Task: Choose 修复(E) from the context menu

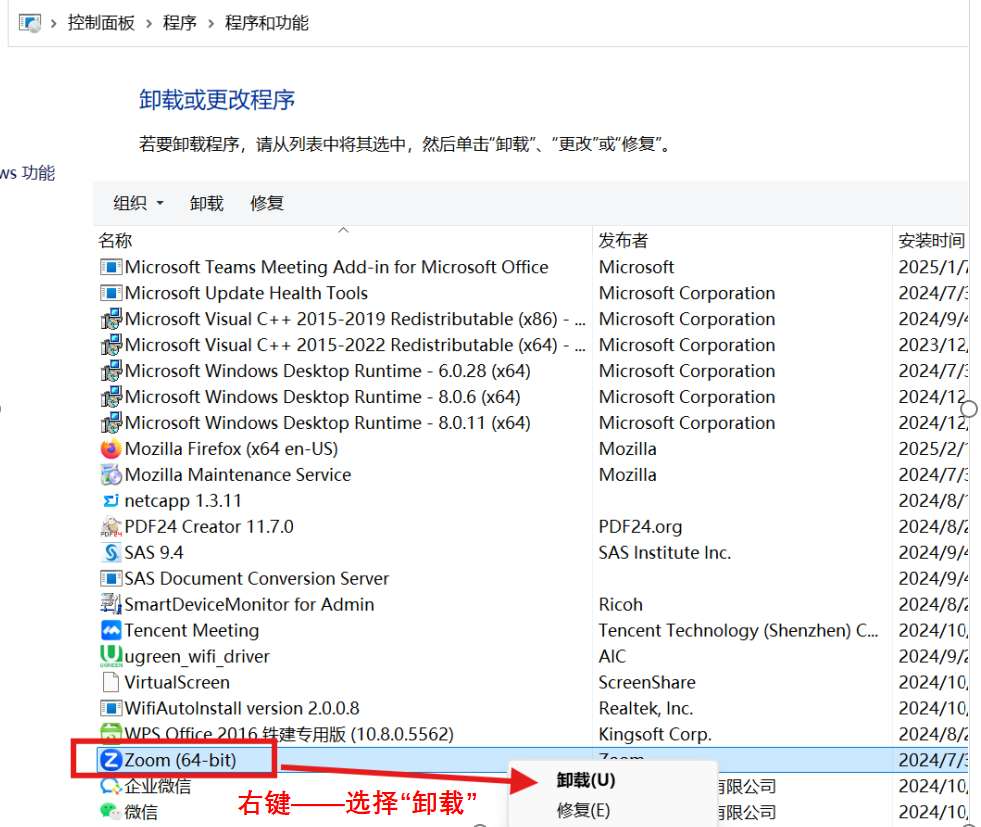Action: pos(583,811)
